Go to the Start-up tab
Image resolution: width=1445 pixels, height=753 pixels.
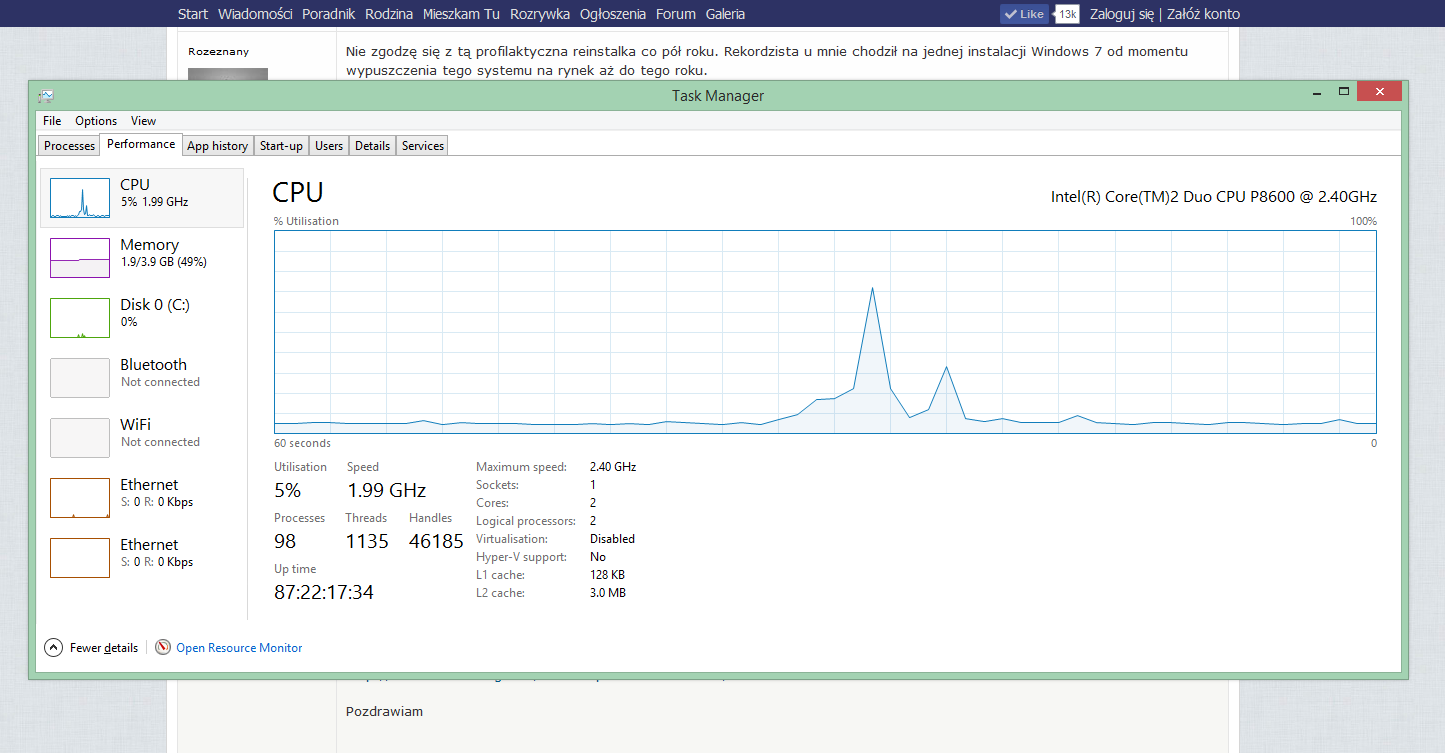pyautogui.click(x=281, y=146)
